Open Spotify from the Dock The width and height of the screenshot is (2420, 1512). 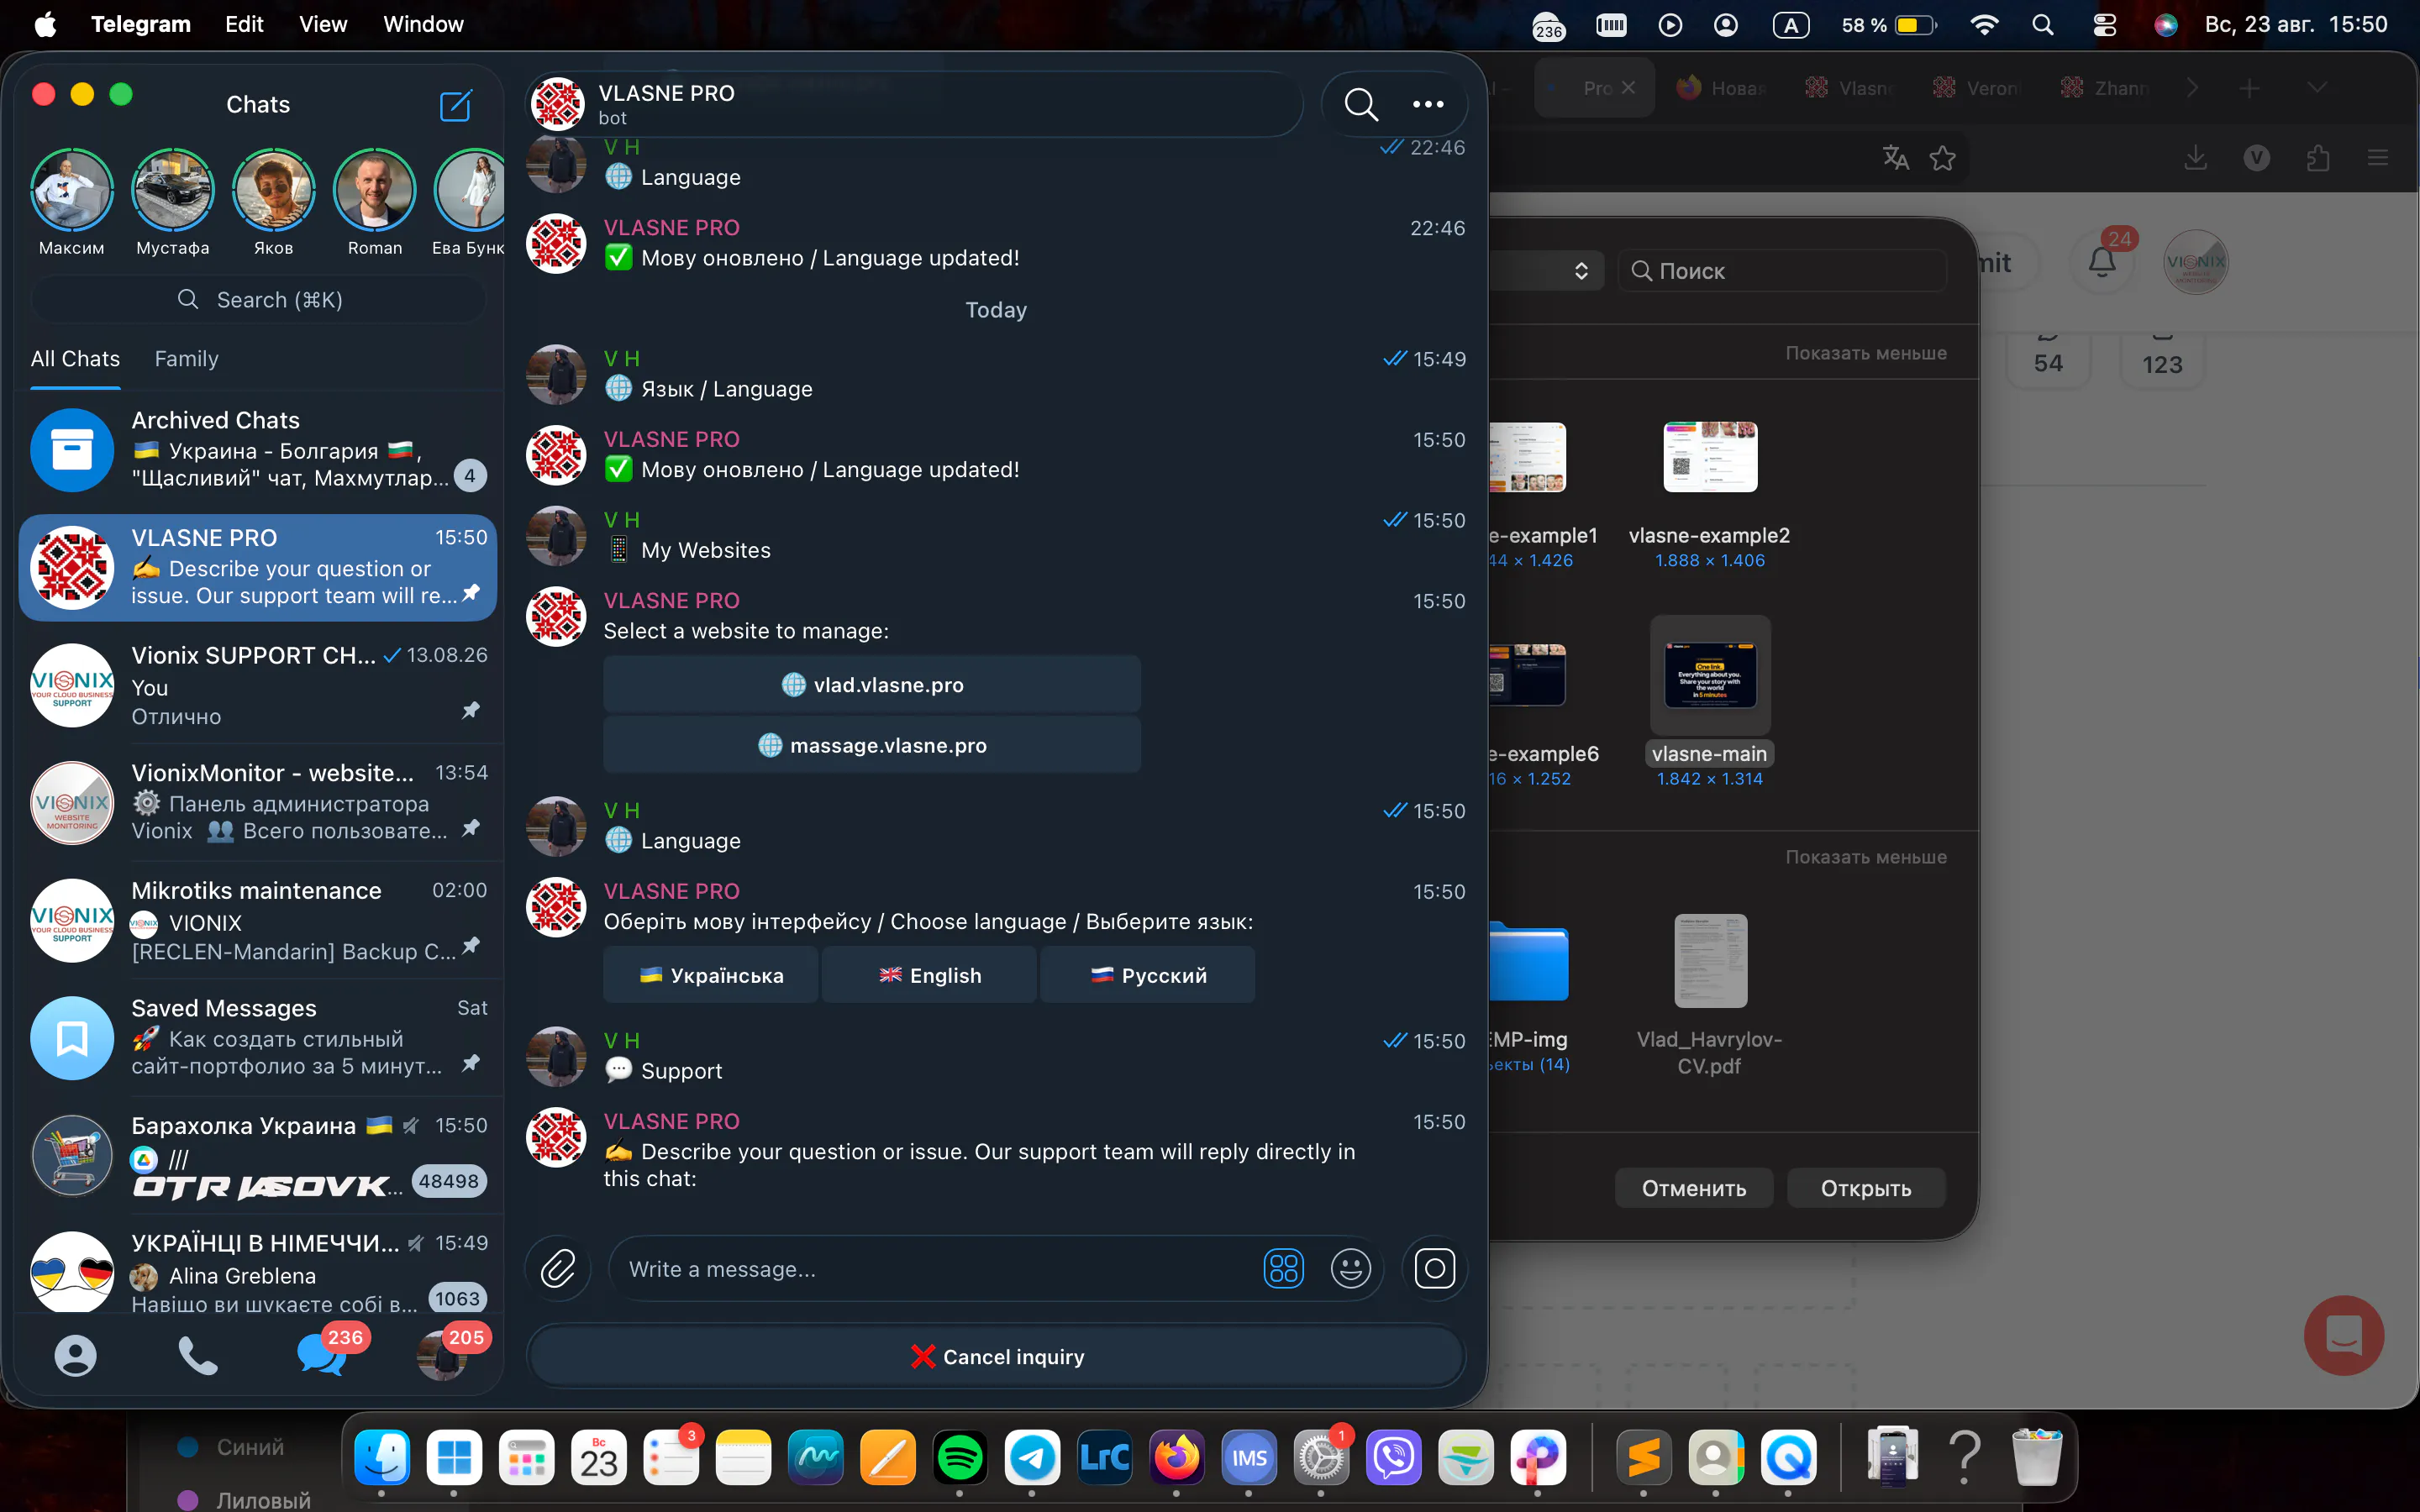pos(959,1458)
